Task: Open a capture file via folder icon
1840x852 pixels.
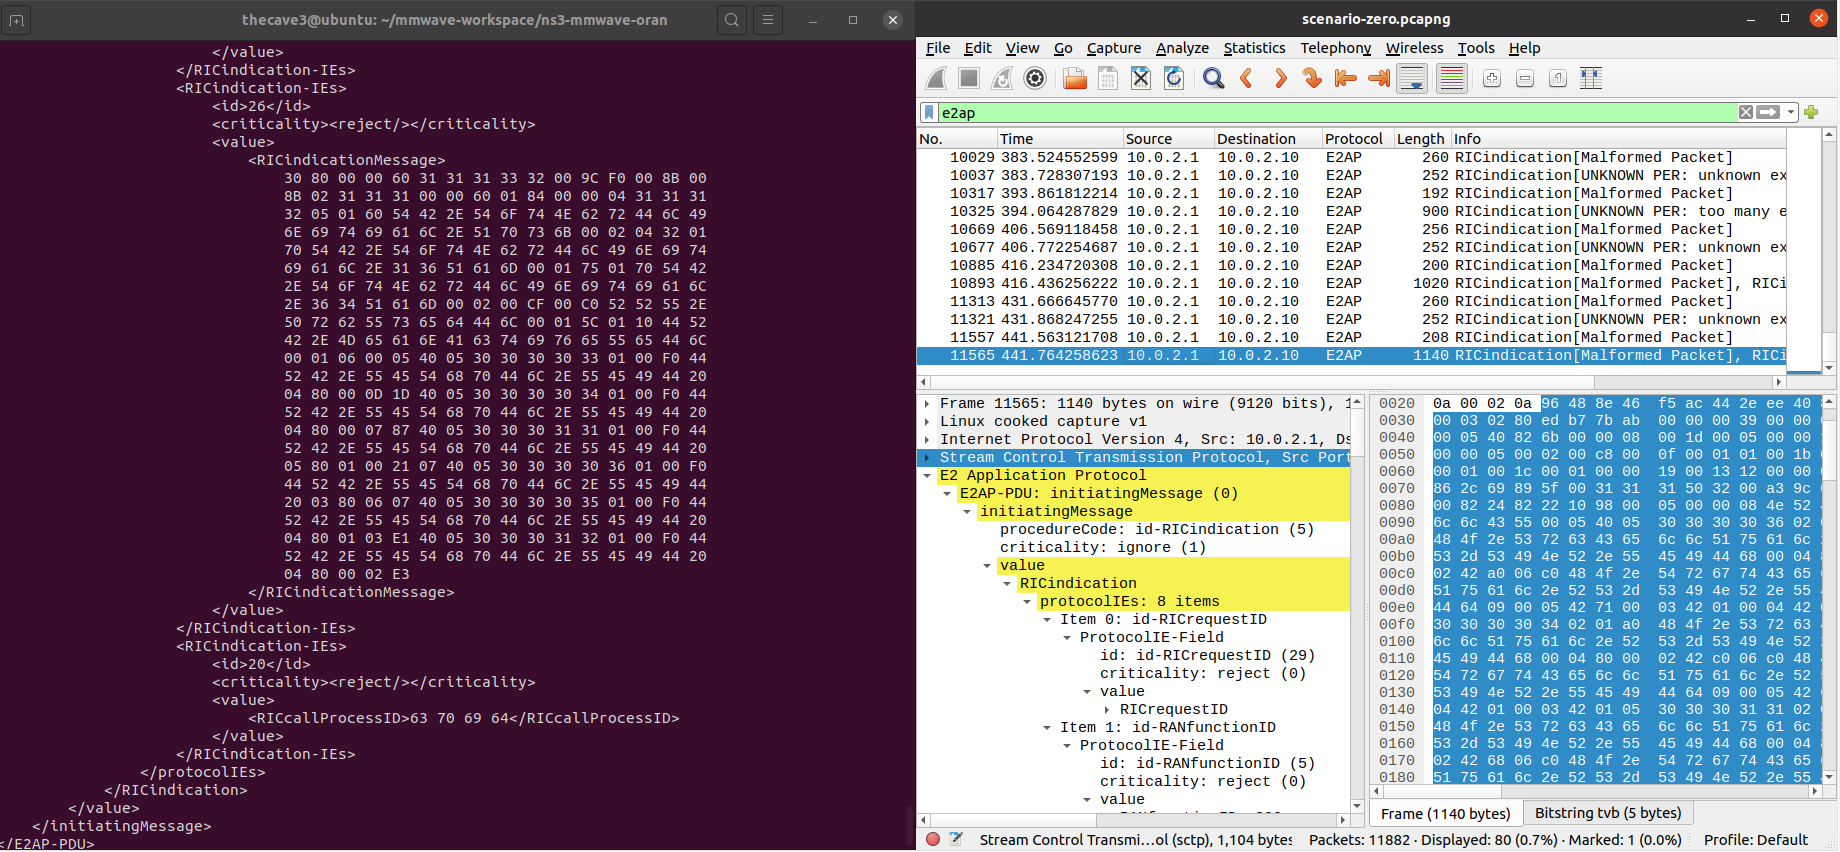Action: pos(1075,79)
